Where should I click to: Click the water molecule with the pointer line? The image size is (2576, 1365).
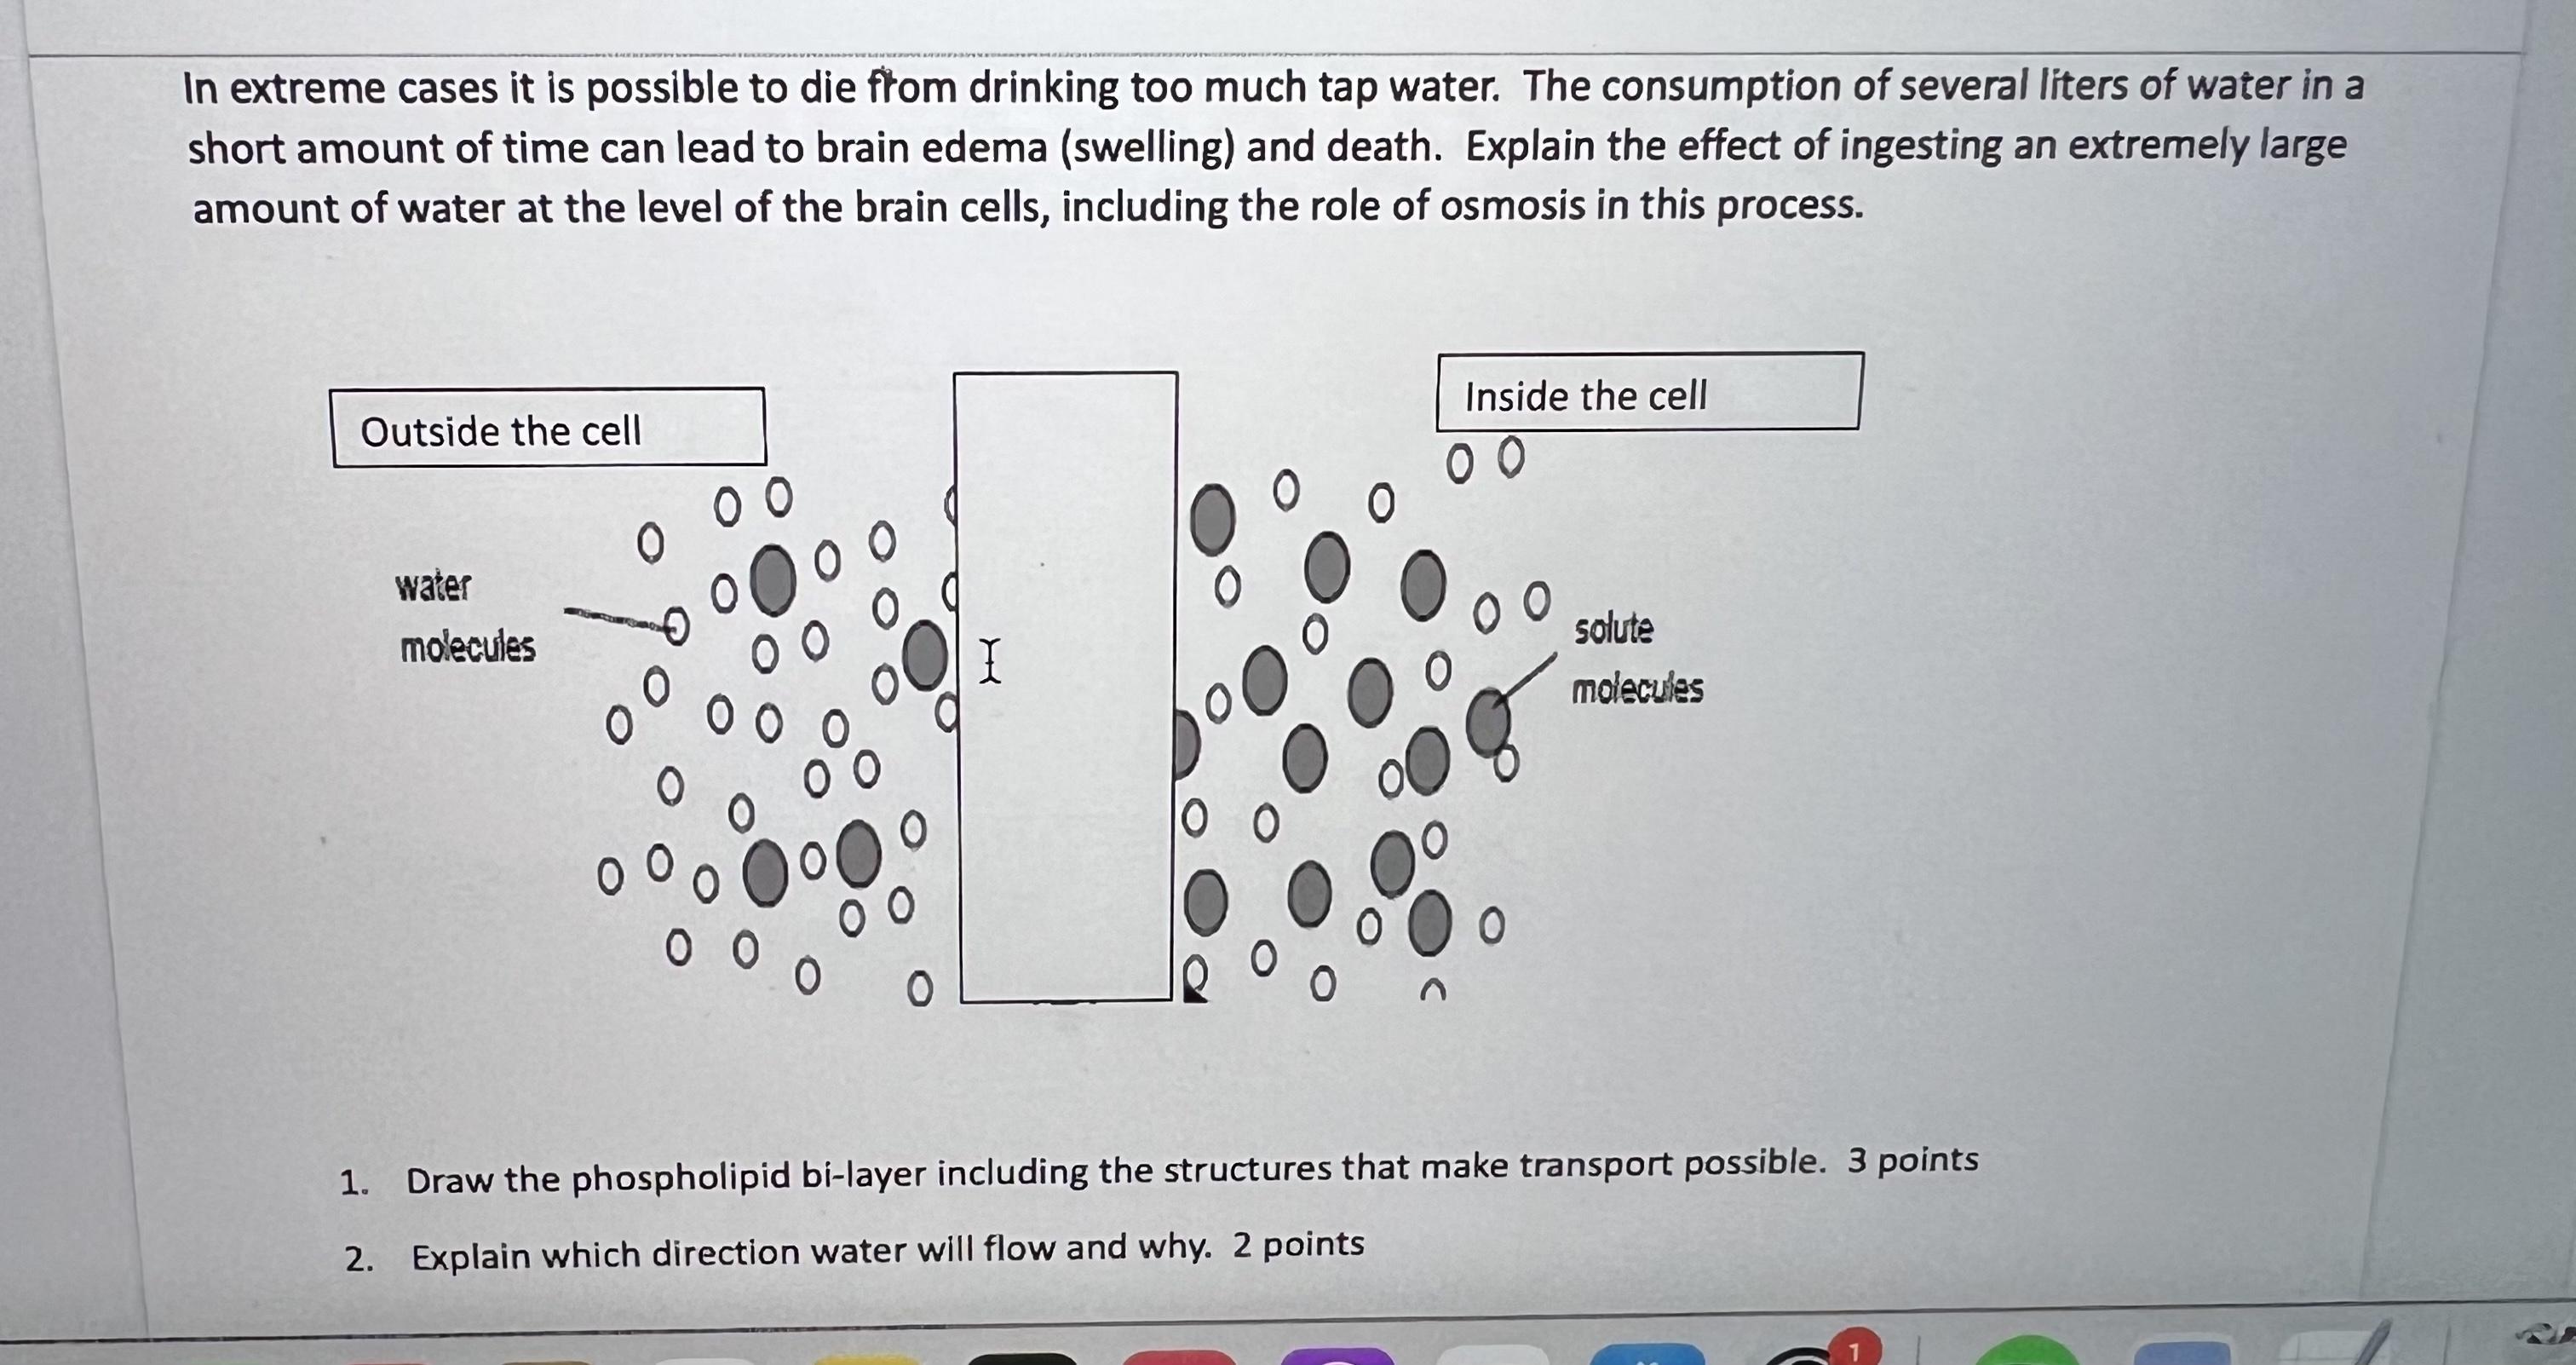(x=677, y=627)
